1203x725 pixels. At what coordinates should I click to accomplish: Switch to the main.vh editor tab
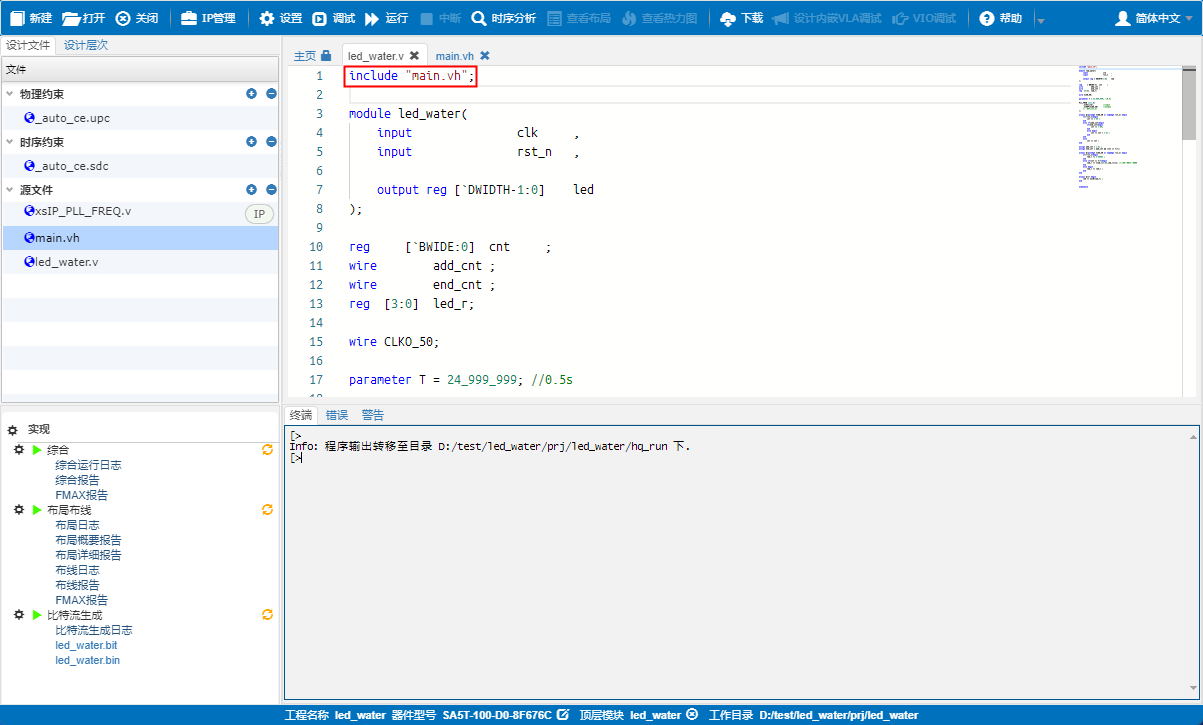(x=453, y=56)
